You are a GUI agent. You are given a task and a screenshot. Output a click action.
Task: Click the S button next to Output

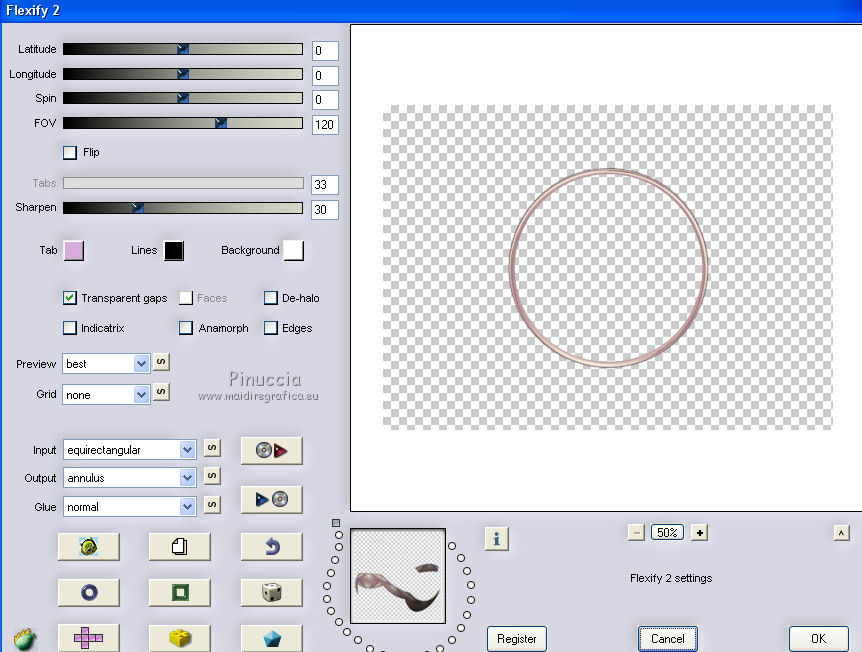(x=212, y=476)
